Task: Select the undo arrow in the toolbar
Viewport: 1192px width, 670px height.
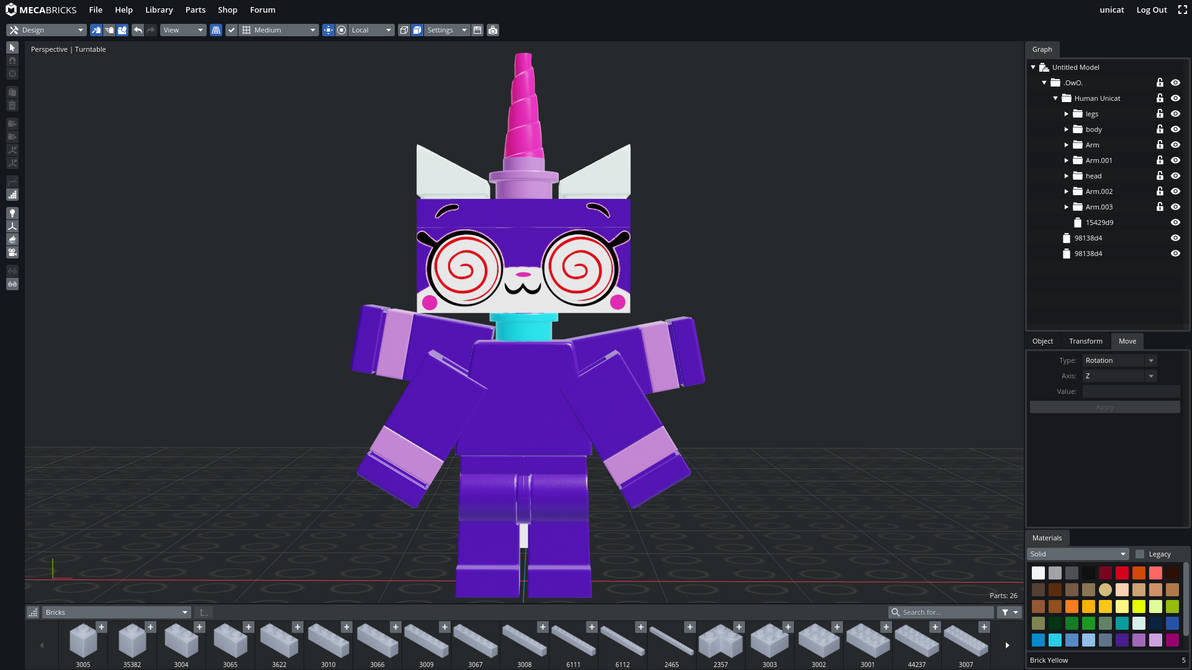Action: [x=137, y=30]
